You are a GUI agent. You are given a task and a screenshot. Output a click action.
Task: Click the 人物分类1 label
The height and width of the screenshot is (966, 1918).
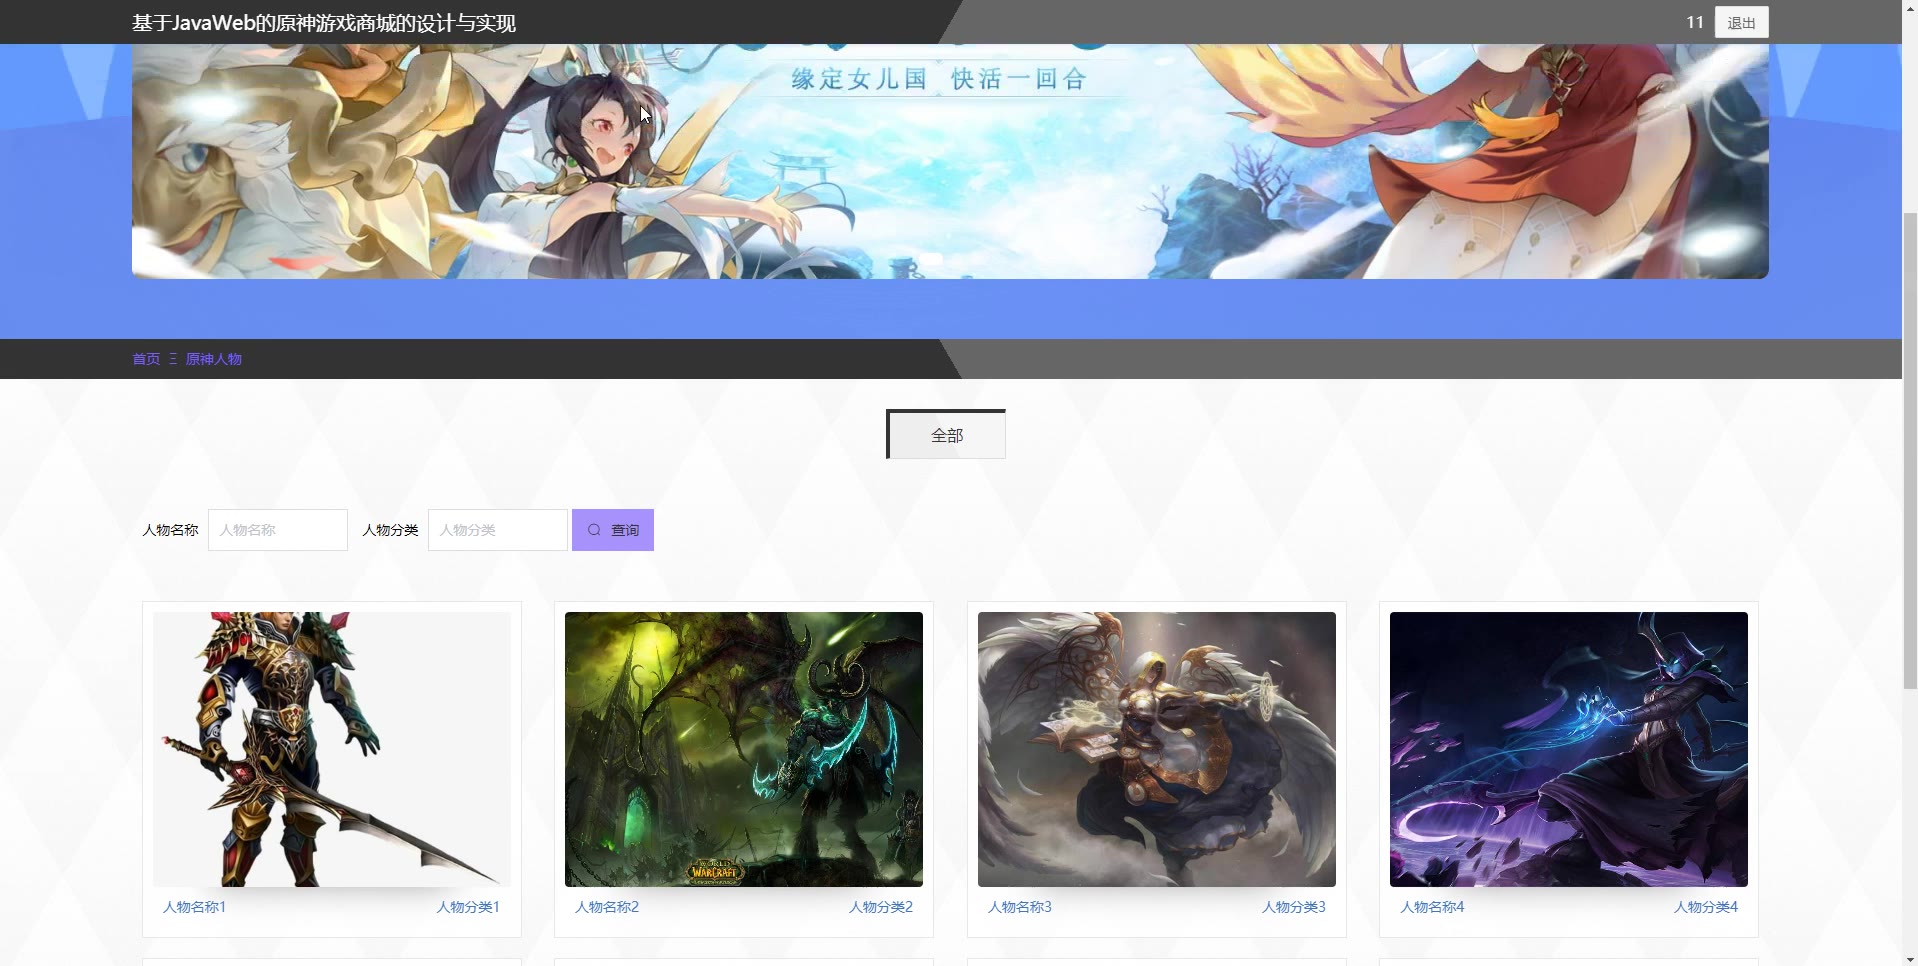[468, 907]
